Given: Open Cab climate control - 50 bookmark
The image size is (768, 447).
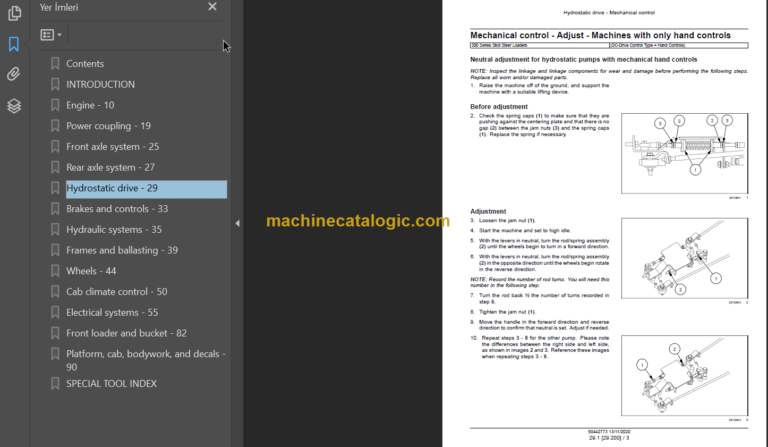Looking at the screenshot, I should tap(117, 292).
